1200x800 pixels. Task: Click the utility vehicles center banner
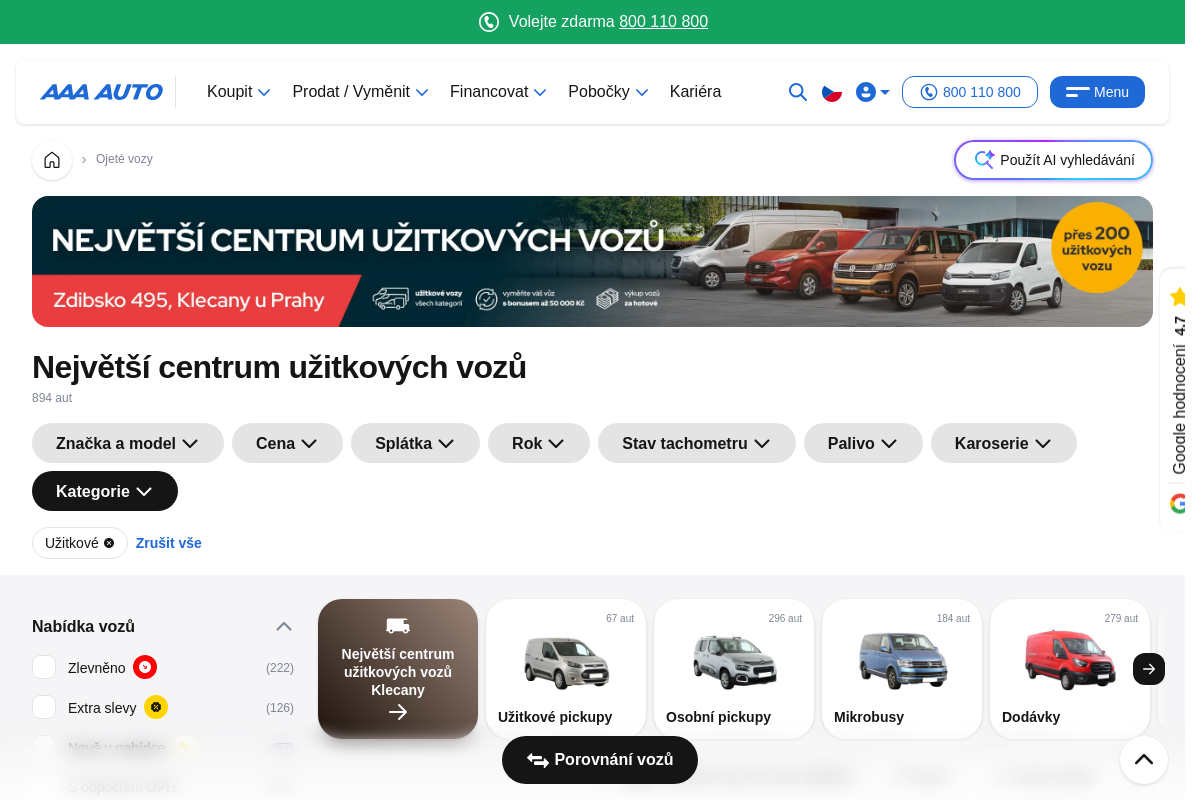[592, 261]
